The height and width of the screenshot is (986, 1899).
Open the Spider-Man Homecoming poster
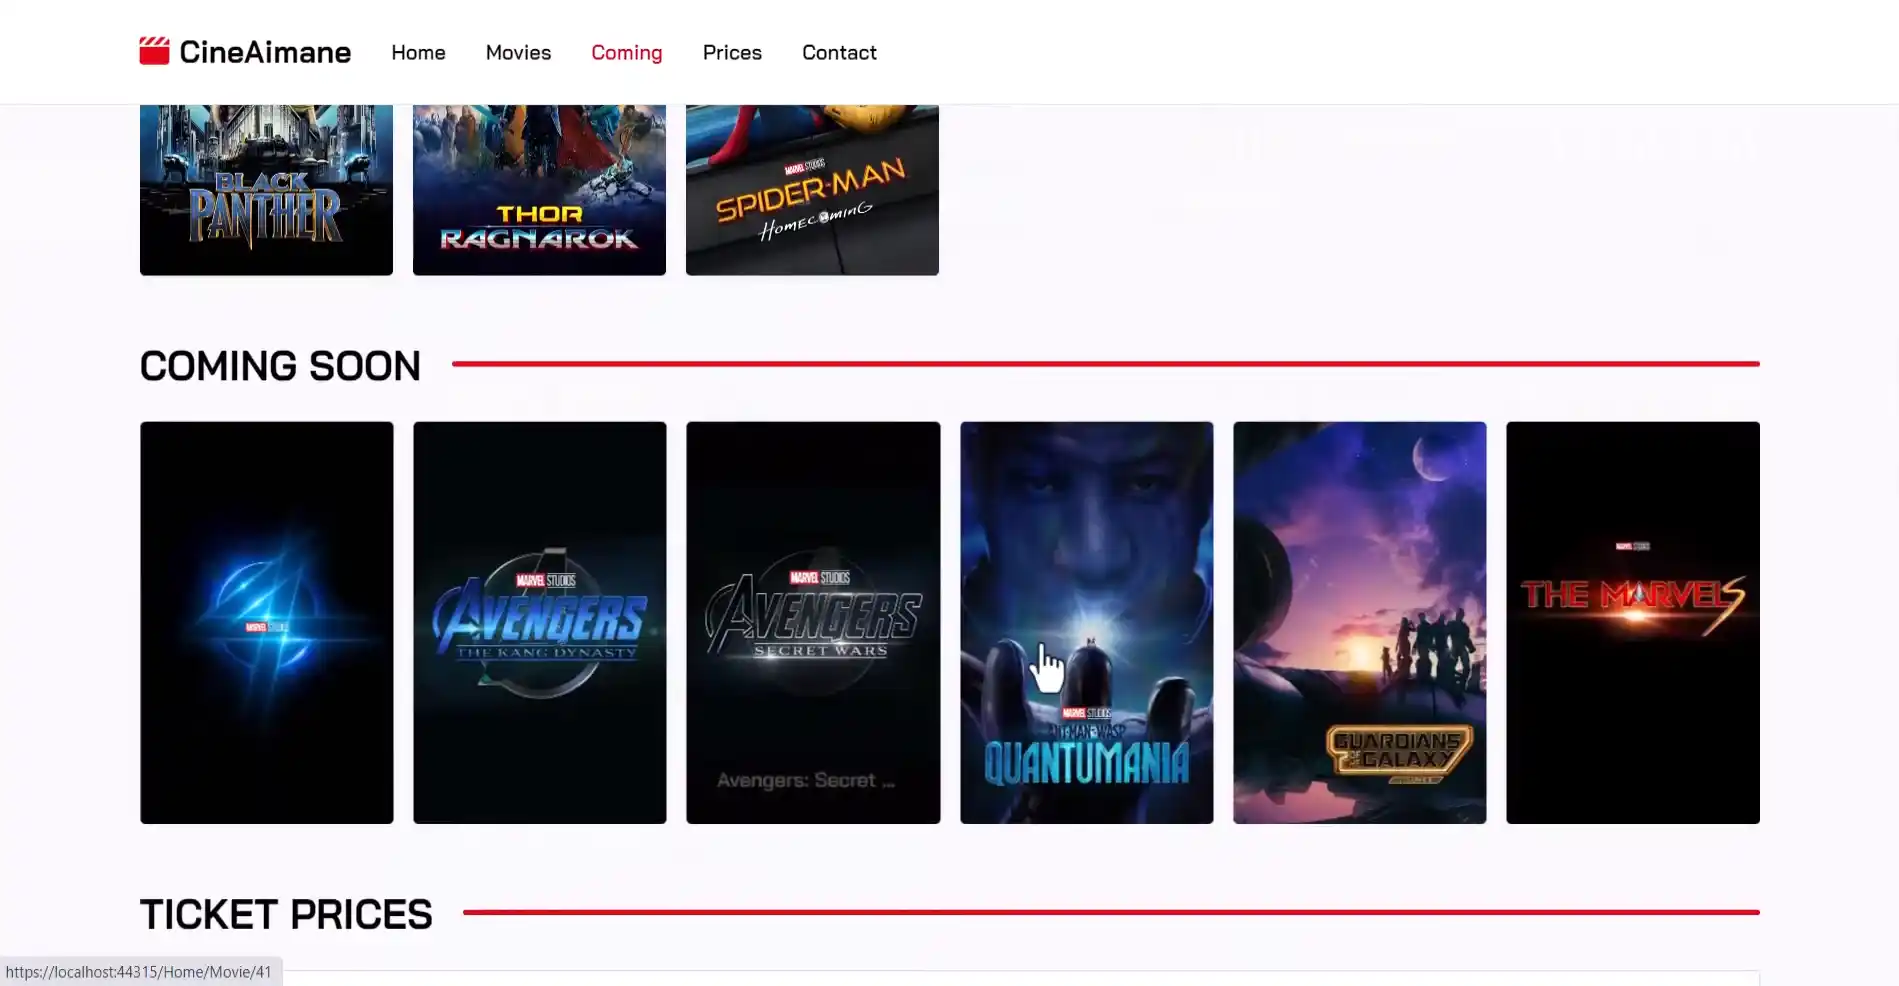(812, 190)
